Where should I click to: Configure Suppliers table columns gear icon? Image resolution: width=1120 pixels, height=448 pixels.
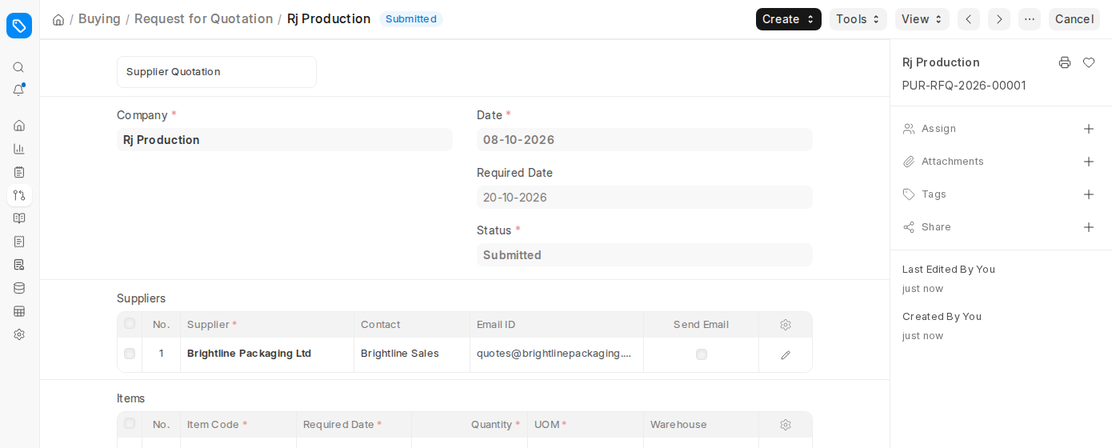click(x=786, y=325)
